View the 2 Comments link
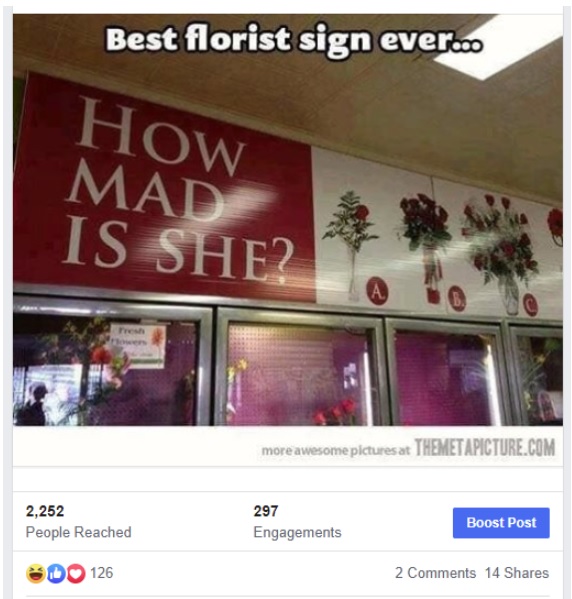This screenshot has height=599, width=572. point(435,573)
